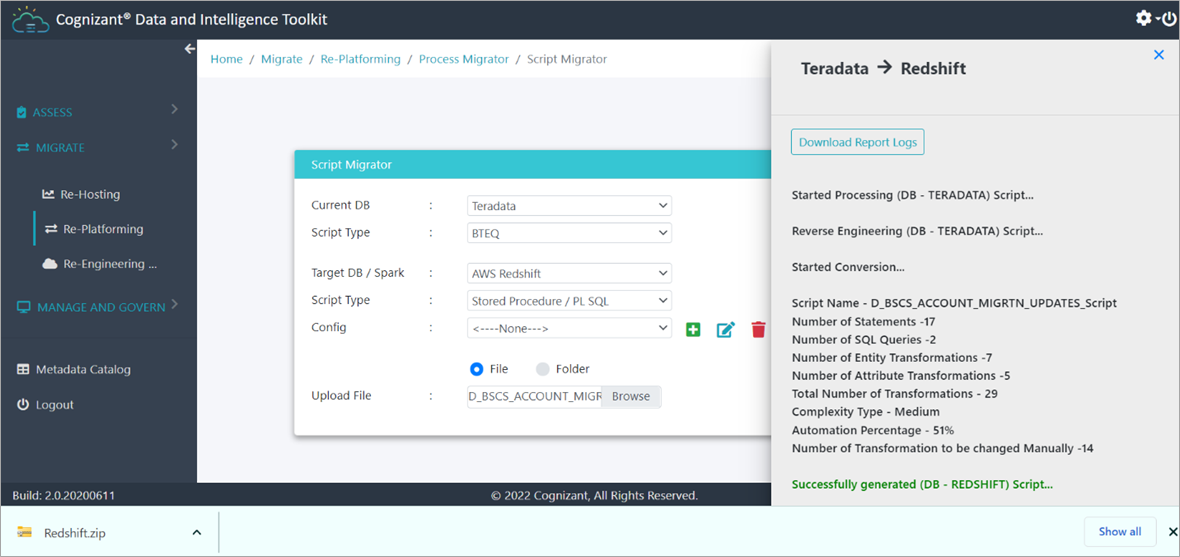
Task: Collapse sidebar with the left arrow icon
Action: (190, 49)
